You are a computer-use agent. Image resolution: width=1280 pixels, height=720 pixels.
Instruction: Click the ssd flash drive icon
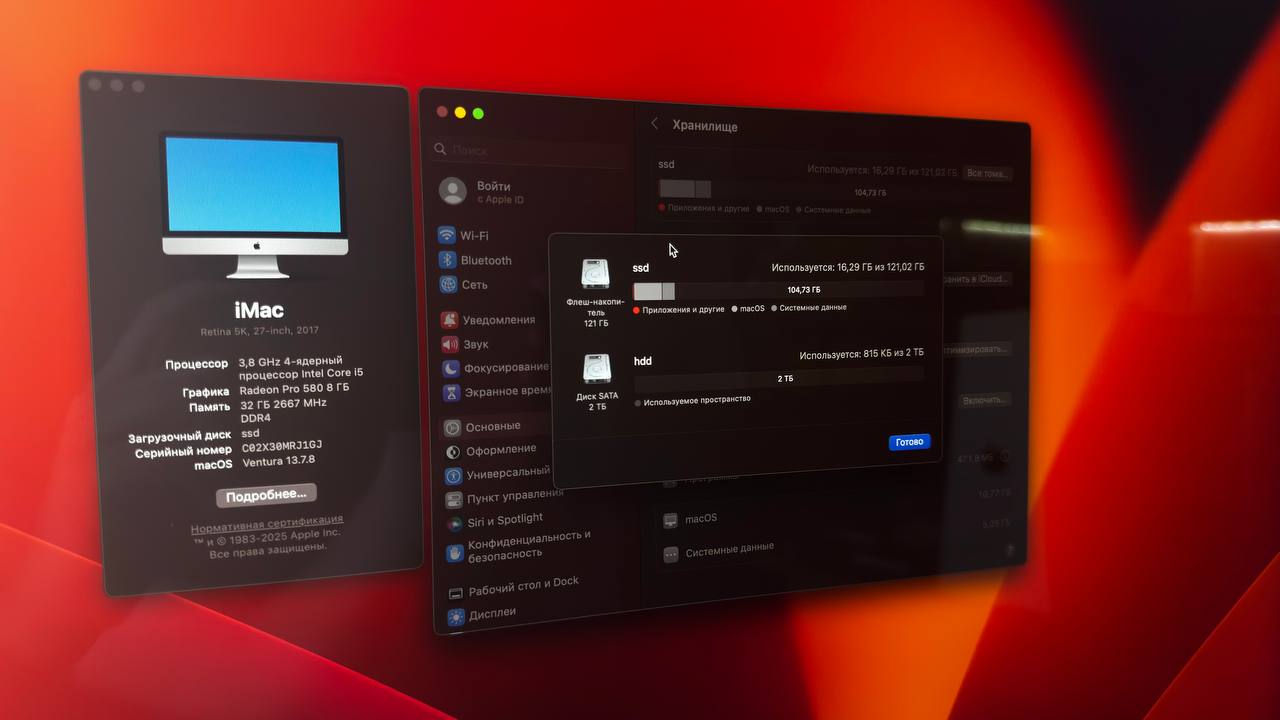pos(595,274)
